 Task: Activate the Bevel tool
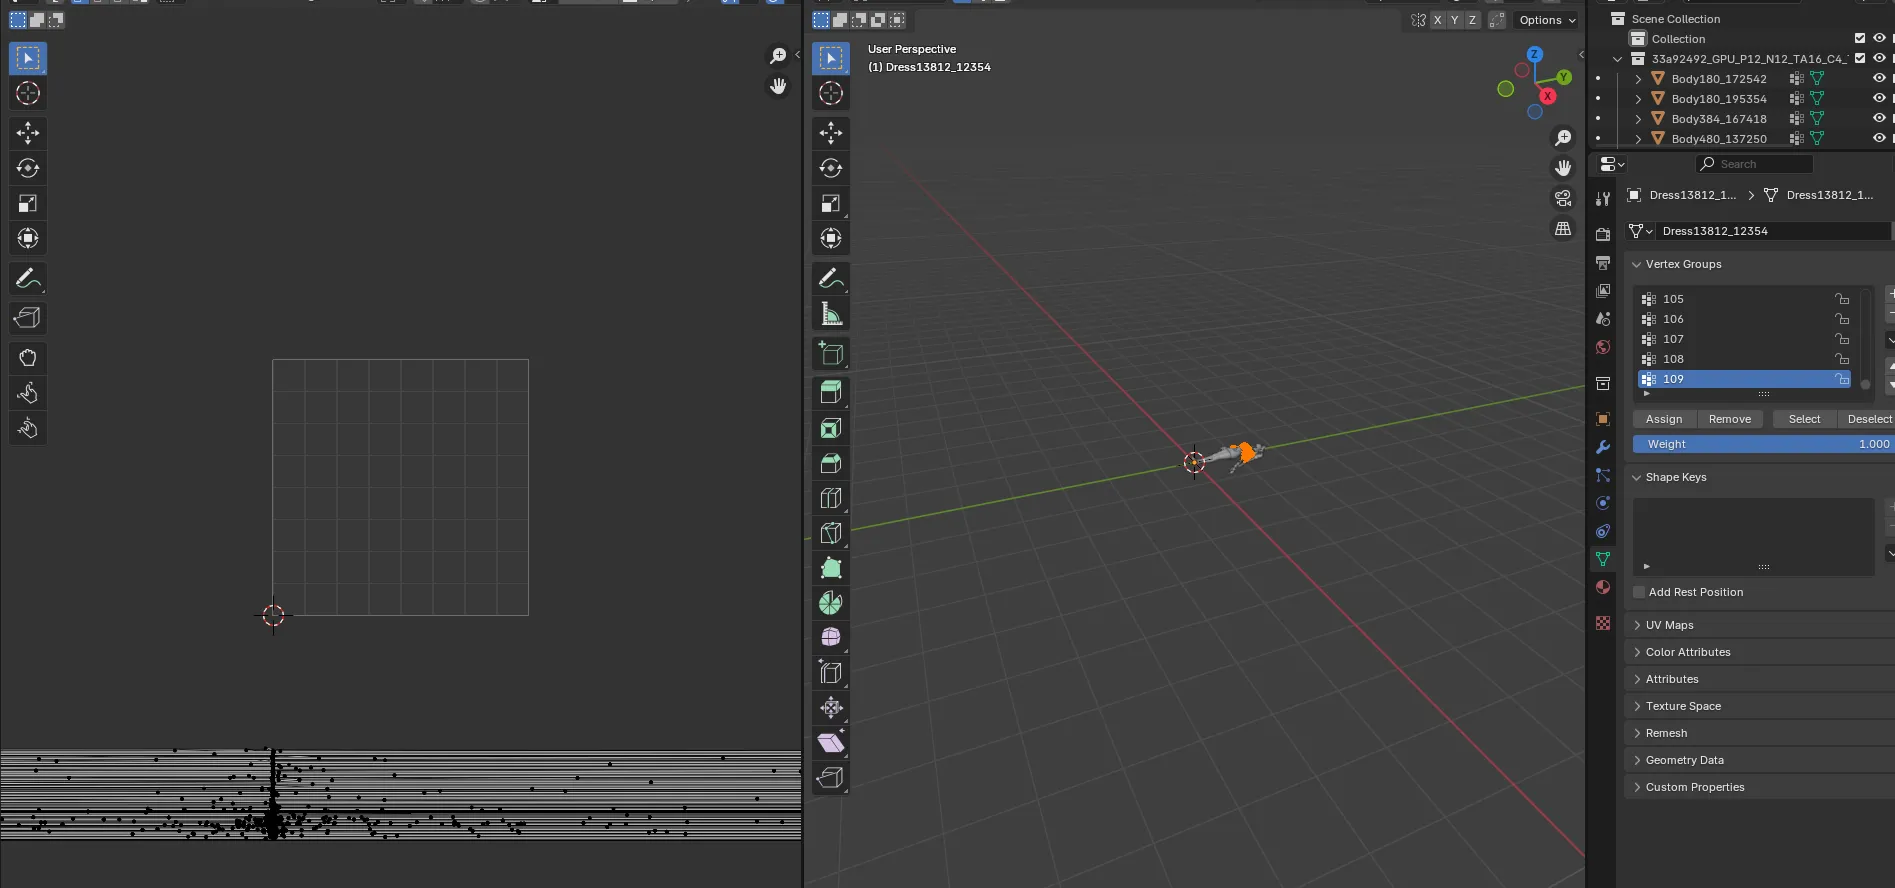pos(831,463)
